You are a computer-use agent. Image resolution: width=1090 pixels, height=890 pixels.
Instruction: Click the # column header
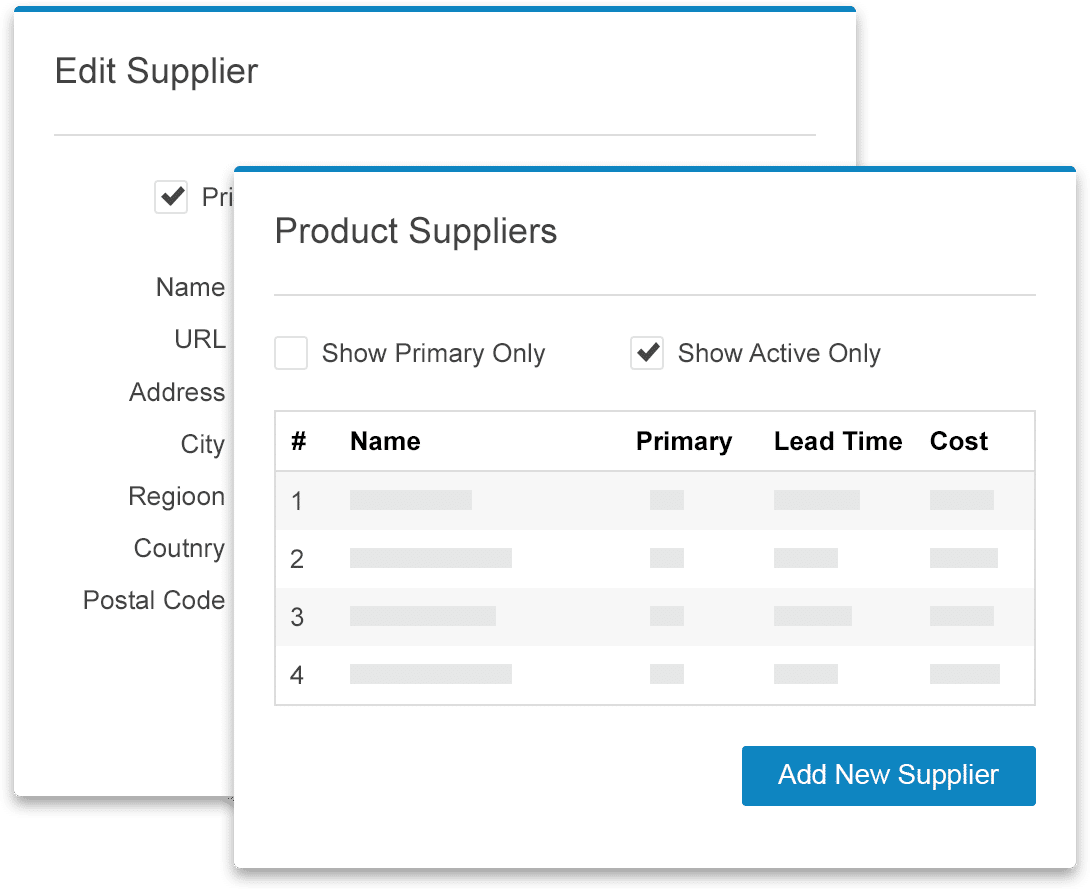(298, 442)
